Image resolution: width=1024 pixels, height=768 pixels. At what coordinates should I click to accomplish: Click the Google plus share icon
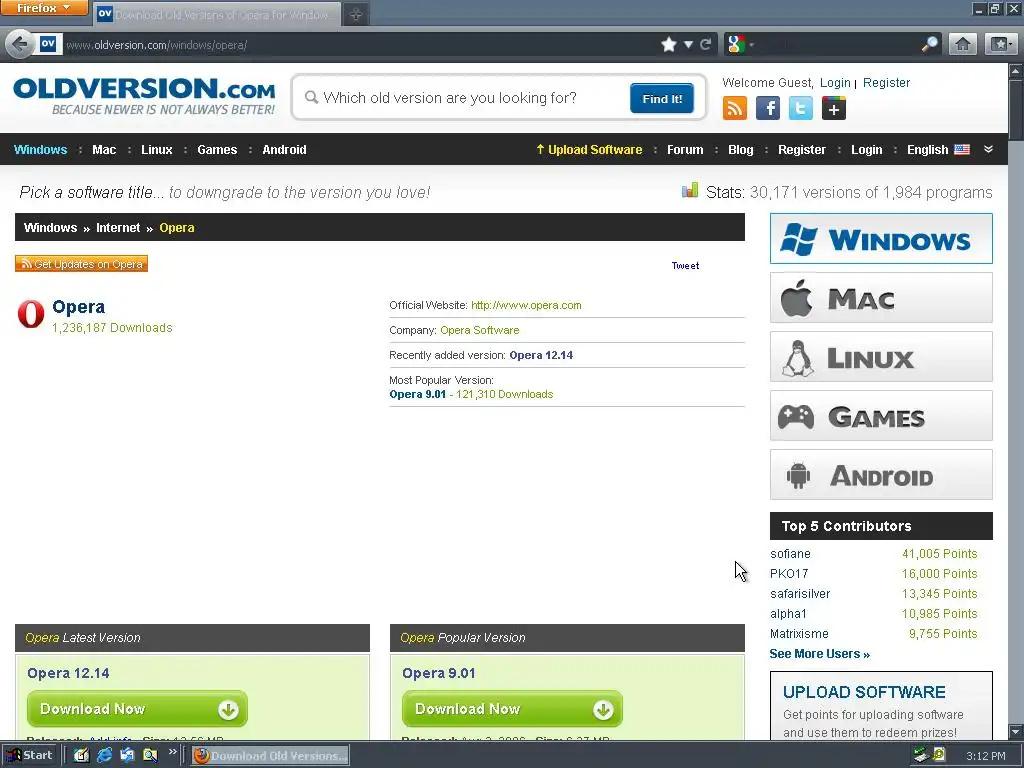[x=834, y=108]
